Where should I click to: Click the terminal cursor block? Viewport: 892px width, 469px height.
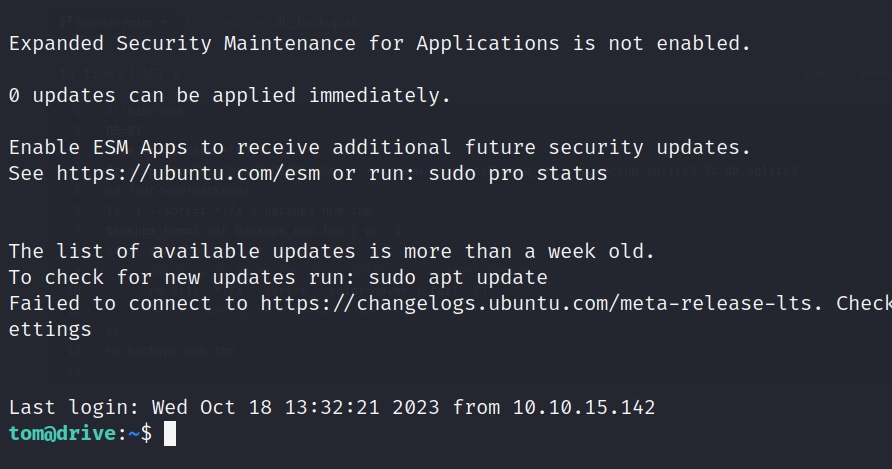pos(170,433)
